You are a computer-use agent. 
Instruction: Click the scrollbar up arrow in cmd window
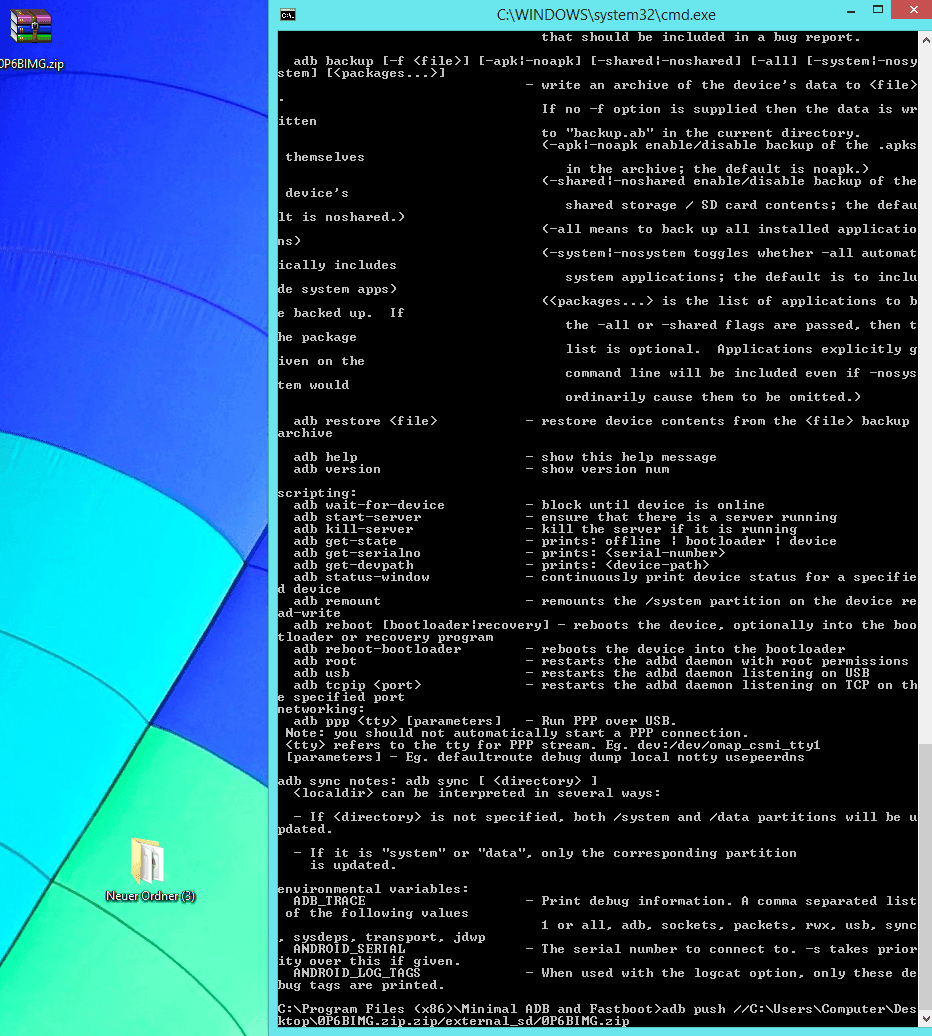point(926,40)
